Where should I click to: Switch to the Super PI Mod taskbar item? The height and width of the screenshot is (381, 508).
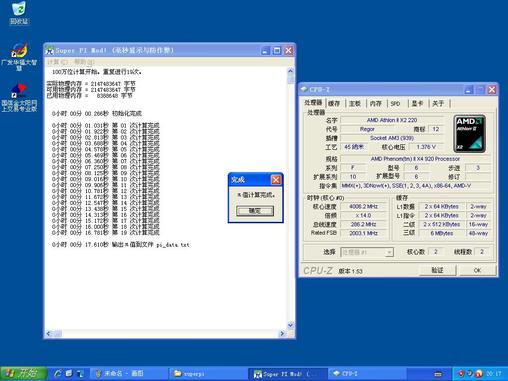click(287, 374)
